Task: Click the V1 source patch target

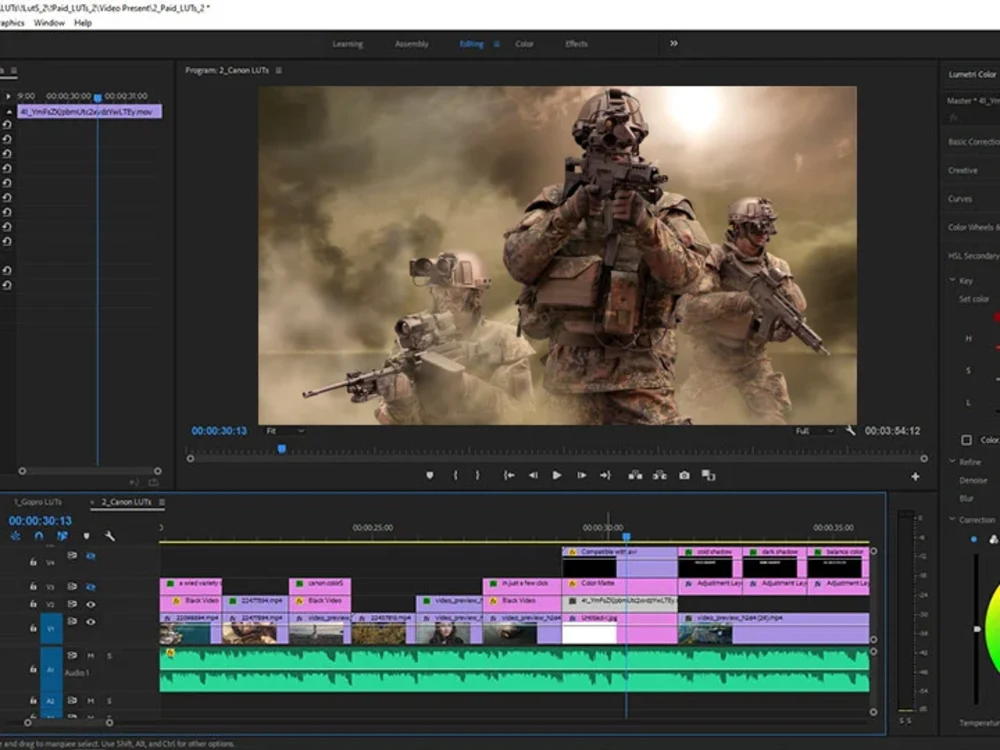Action: 51,628
